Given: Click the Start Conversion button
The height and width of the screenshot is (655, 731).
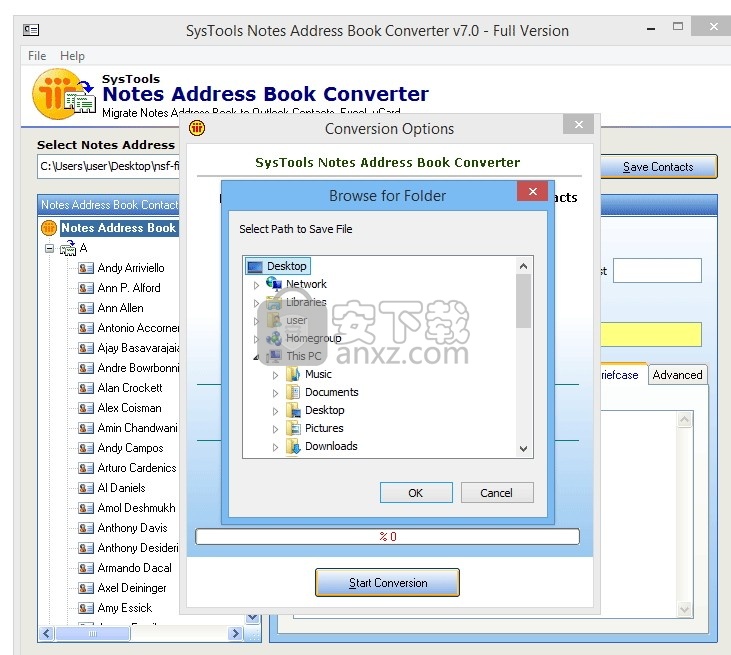Looking at the screenshot, I should [387, 583].
